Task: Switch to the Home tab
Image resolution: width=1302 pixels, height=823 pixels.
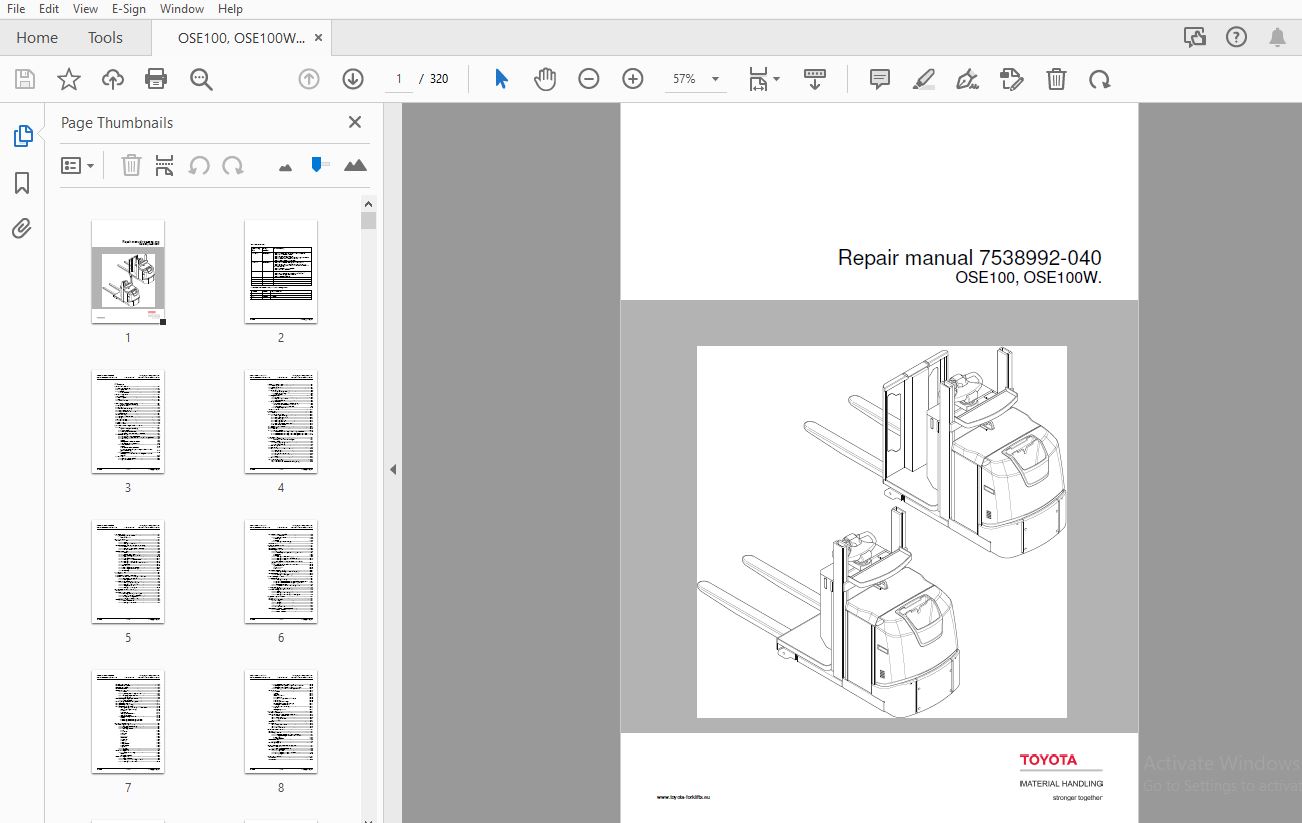Action: (37, 38)
